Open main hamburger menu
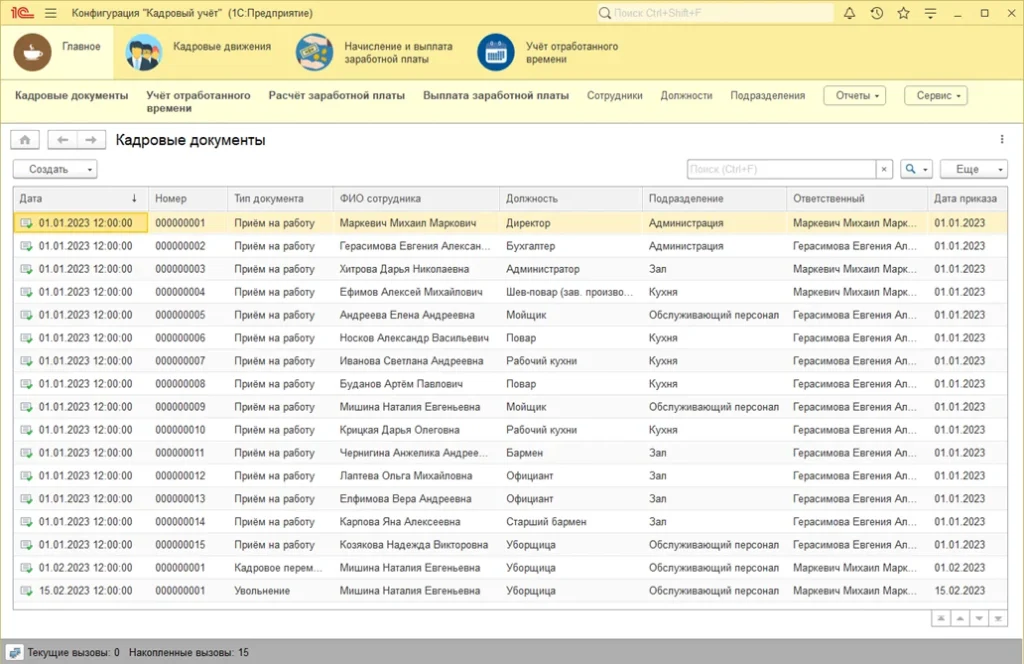This screenshot has width=1024, height=664. tap(50, 13)
